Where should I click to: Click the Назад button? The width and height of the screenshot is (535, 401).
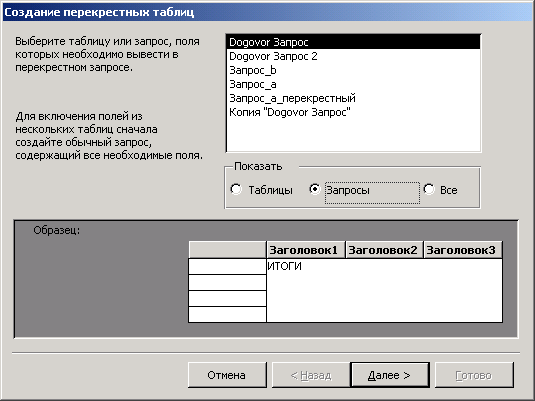coord(311,375)
